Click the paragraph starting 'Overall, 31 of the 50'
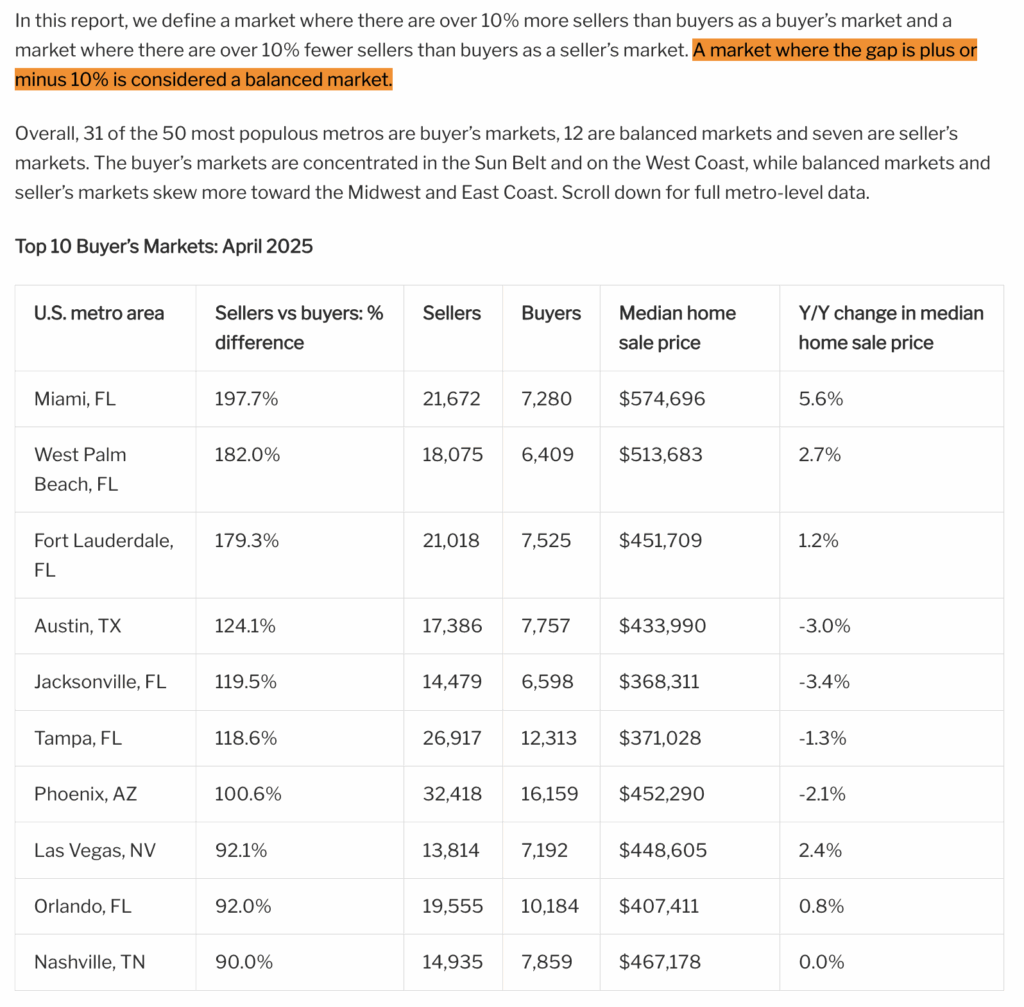1024x1007 pixels. pyautogui.click(x=503, y=163)
